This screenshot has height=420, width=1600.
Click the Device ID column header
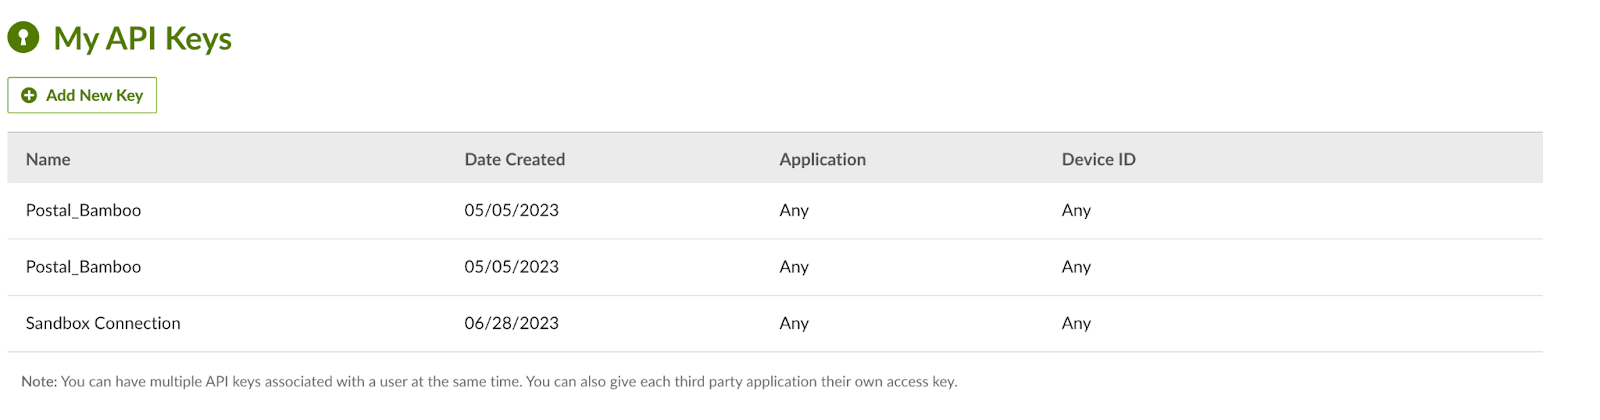[x=1098, y=159]
